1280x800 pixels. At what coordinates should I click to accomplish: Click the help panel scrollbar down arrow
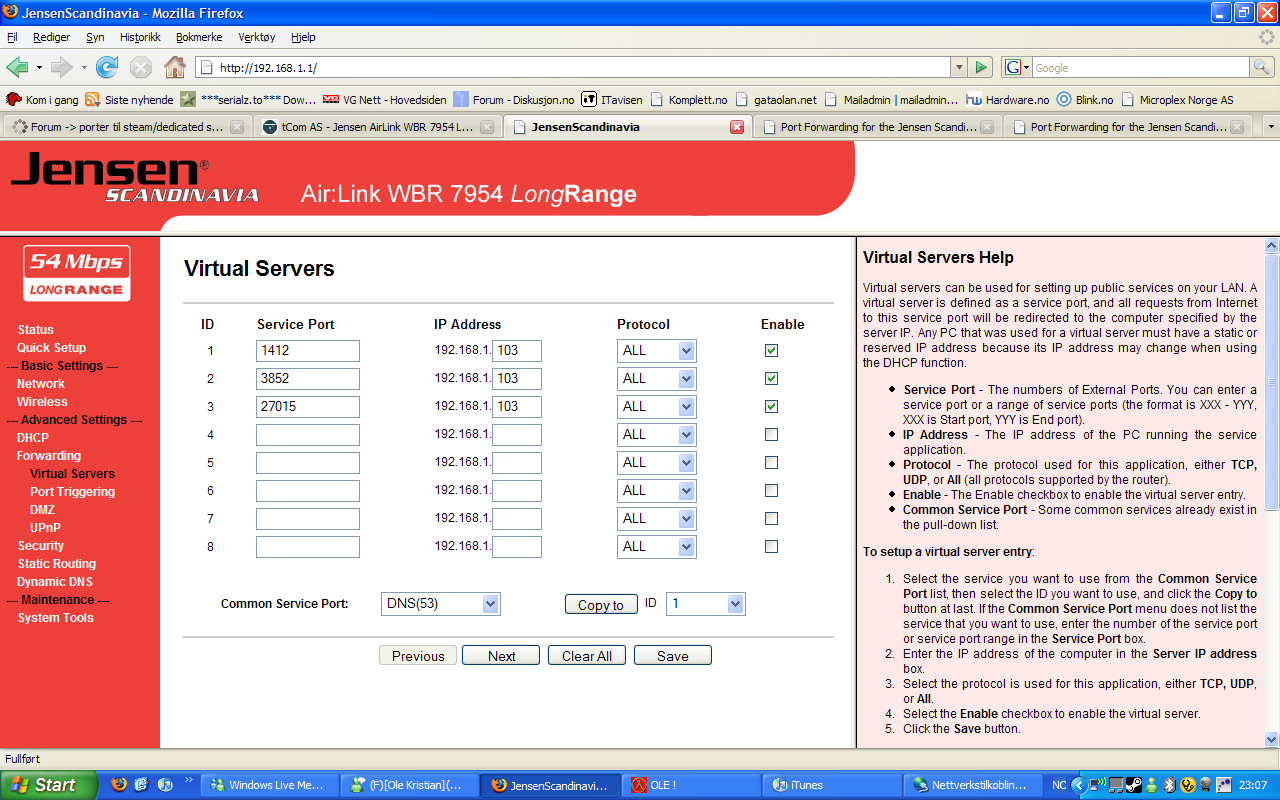coord(1271,740)
